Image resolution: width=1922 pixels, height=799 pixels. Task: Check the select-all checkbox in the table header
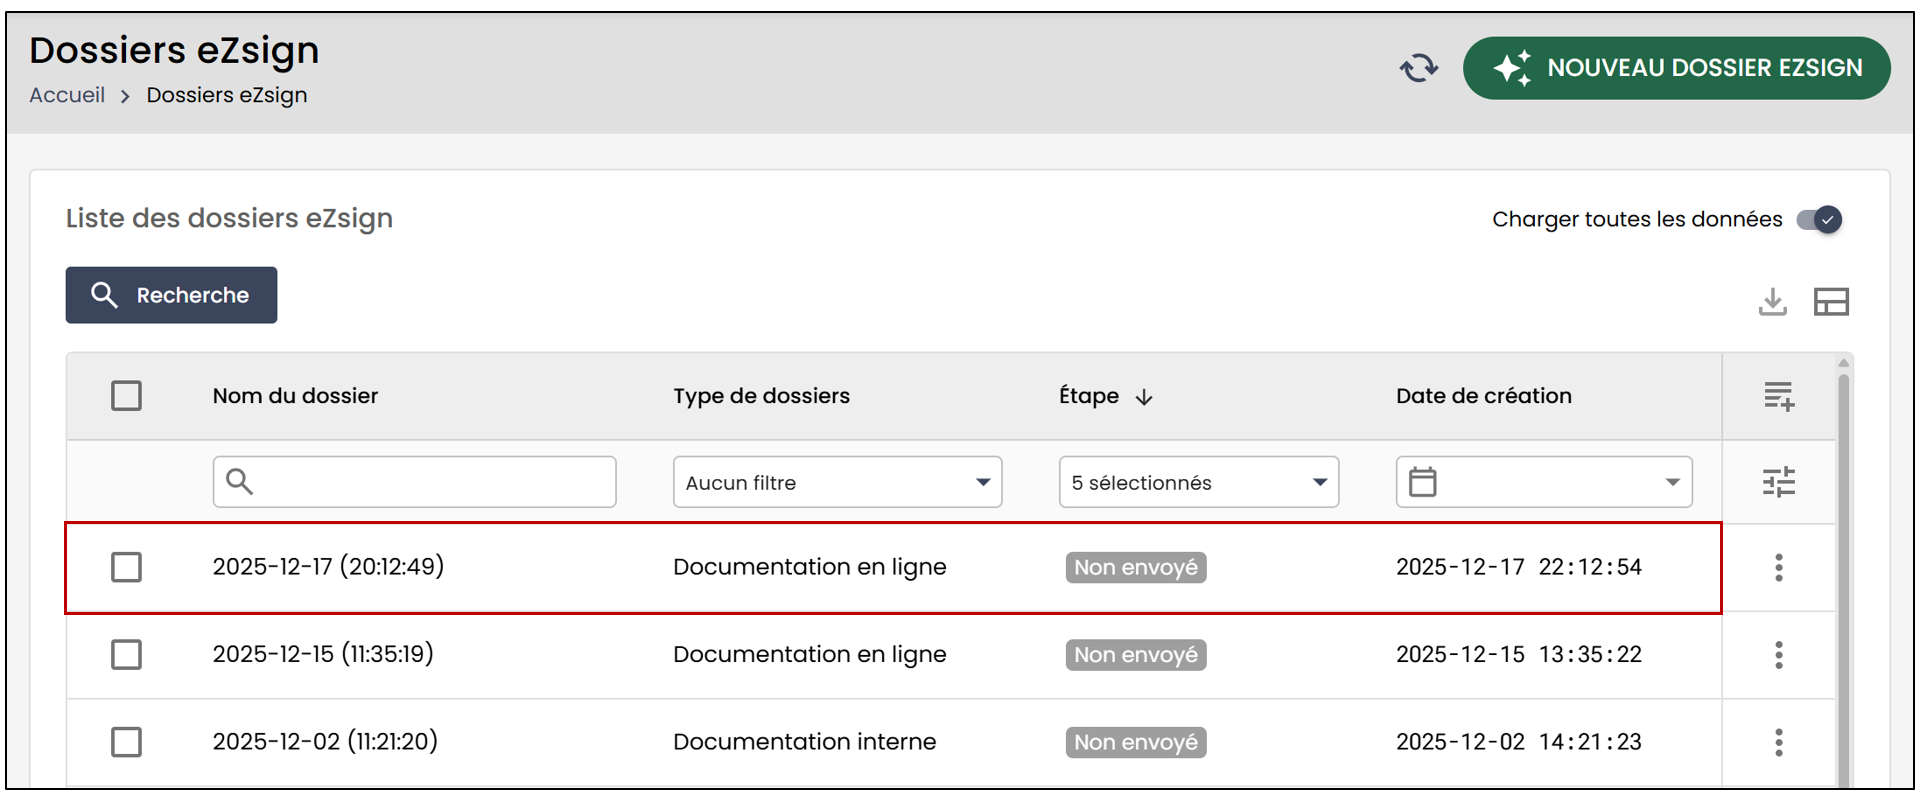coord(126,396)
